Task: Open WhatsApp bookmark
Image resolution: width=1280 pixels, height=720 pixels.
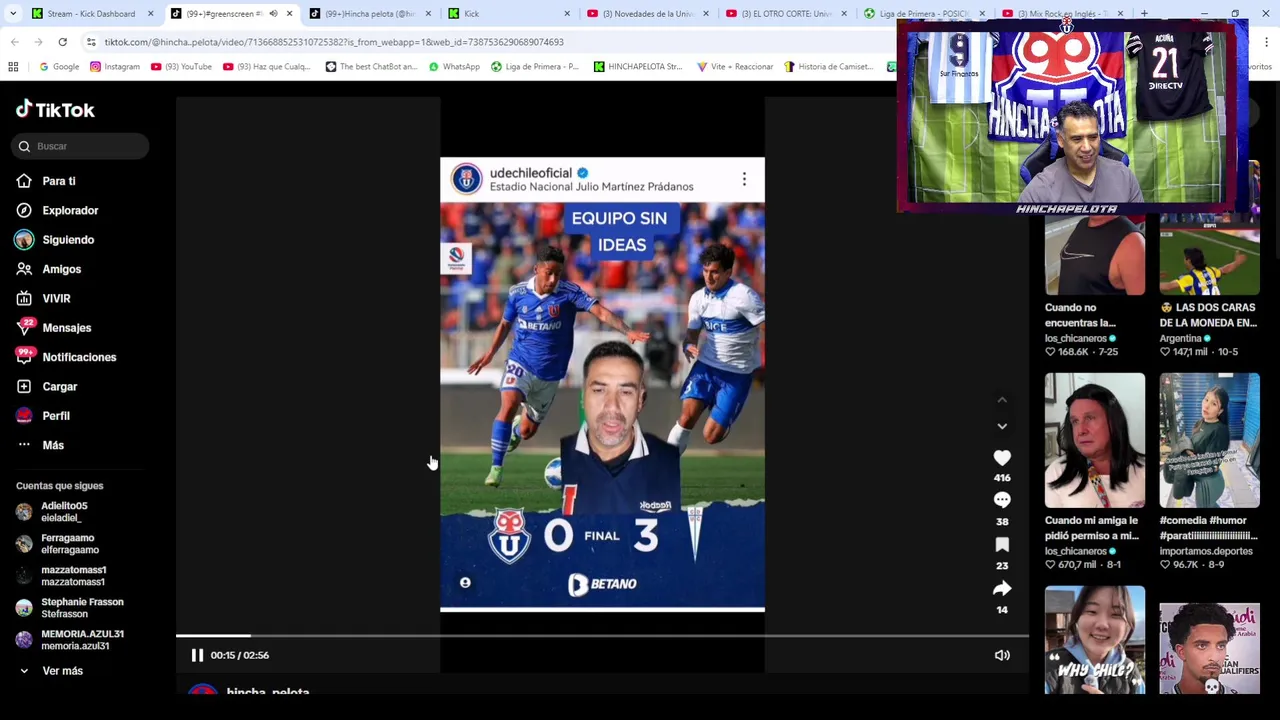Action: coord(454,67)
